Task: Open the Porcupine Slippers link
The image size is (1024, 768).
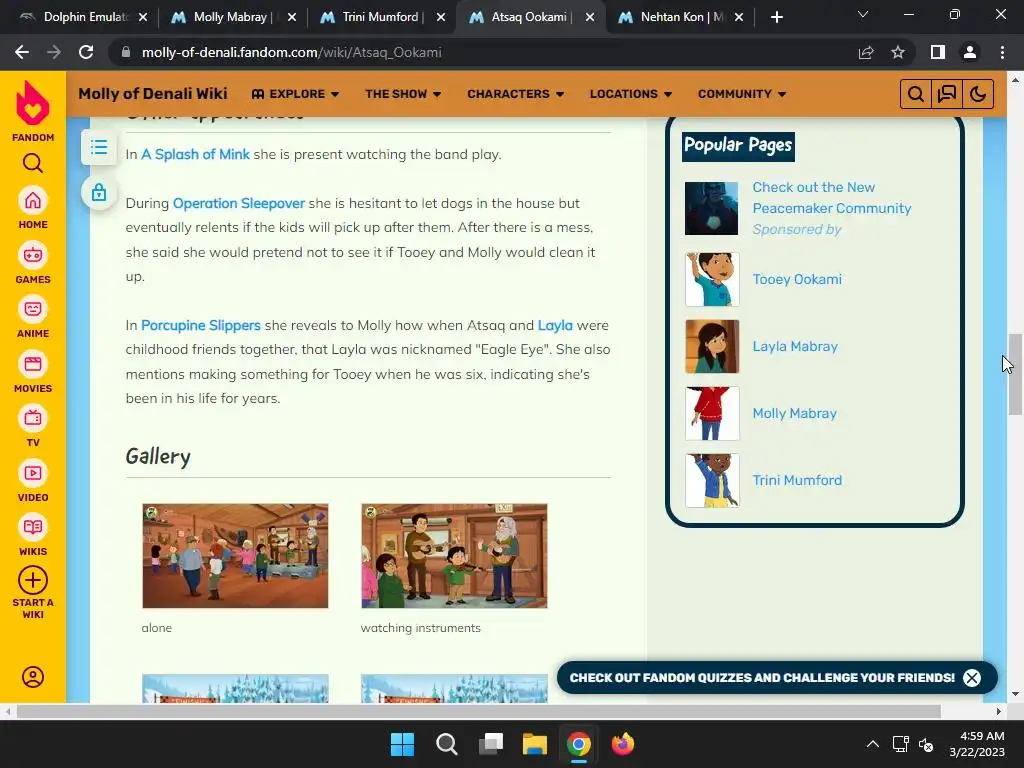Action: pos(200,325)
